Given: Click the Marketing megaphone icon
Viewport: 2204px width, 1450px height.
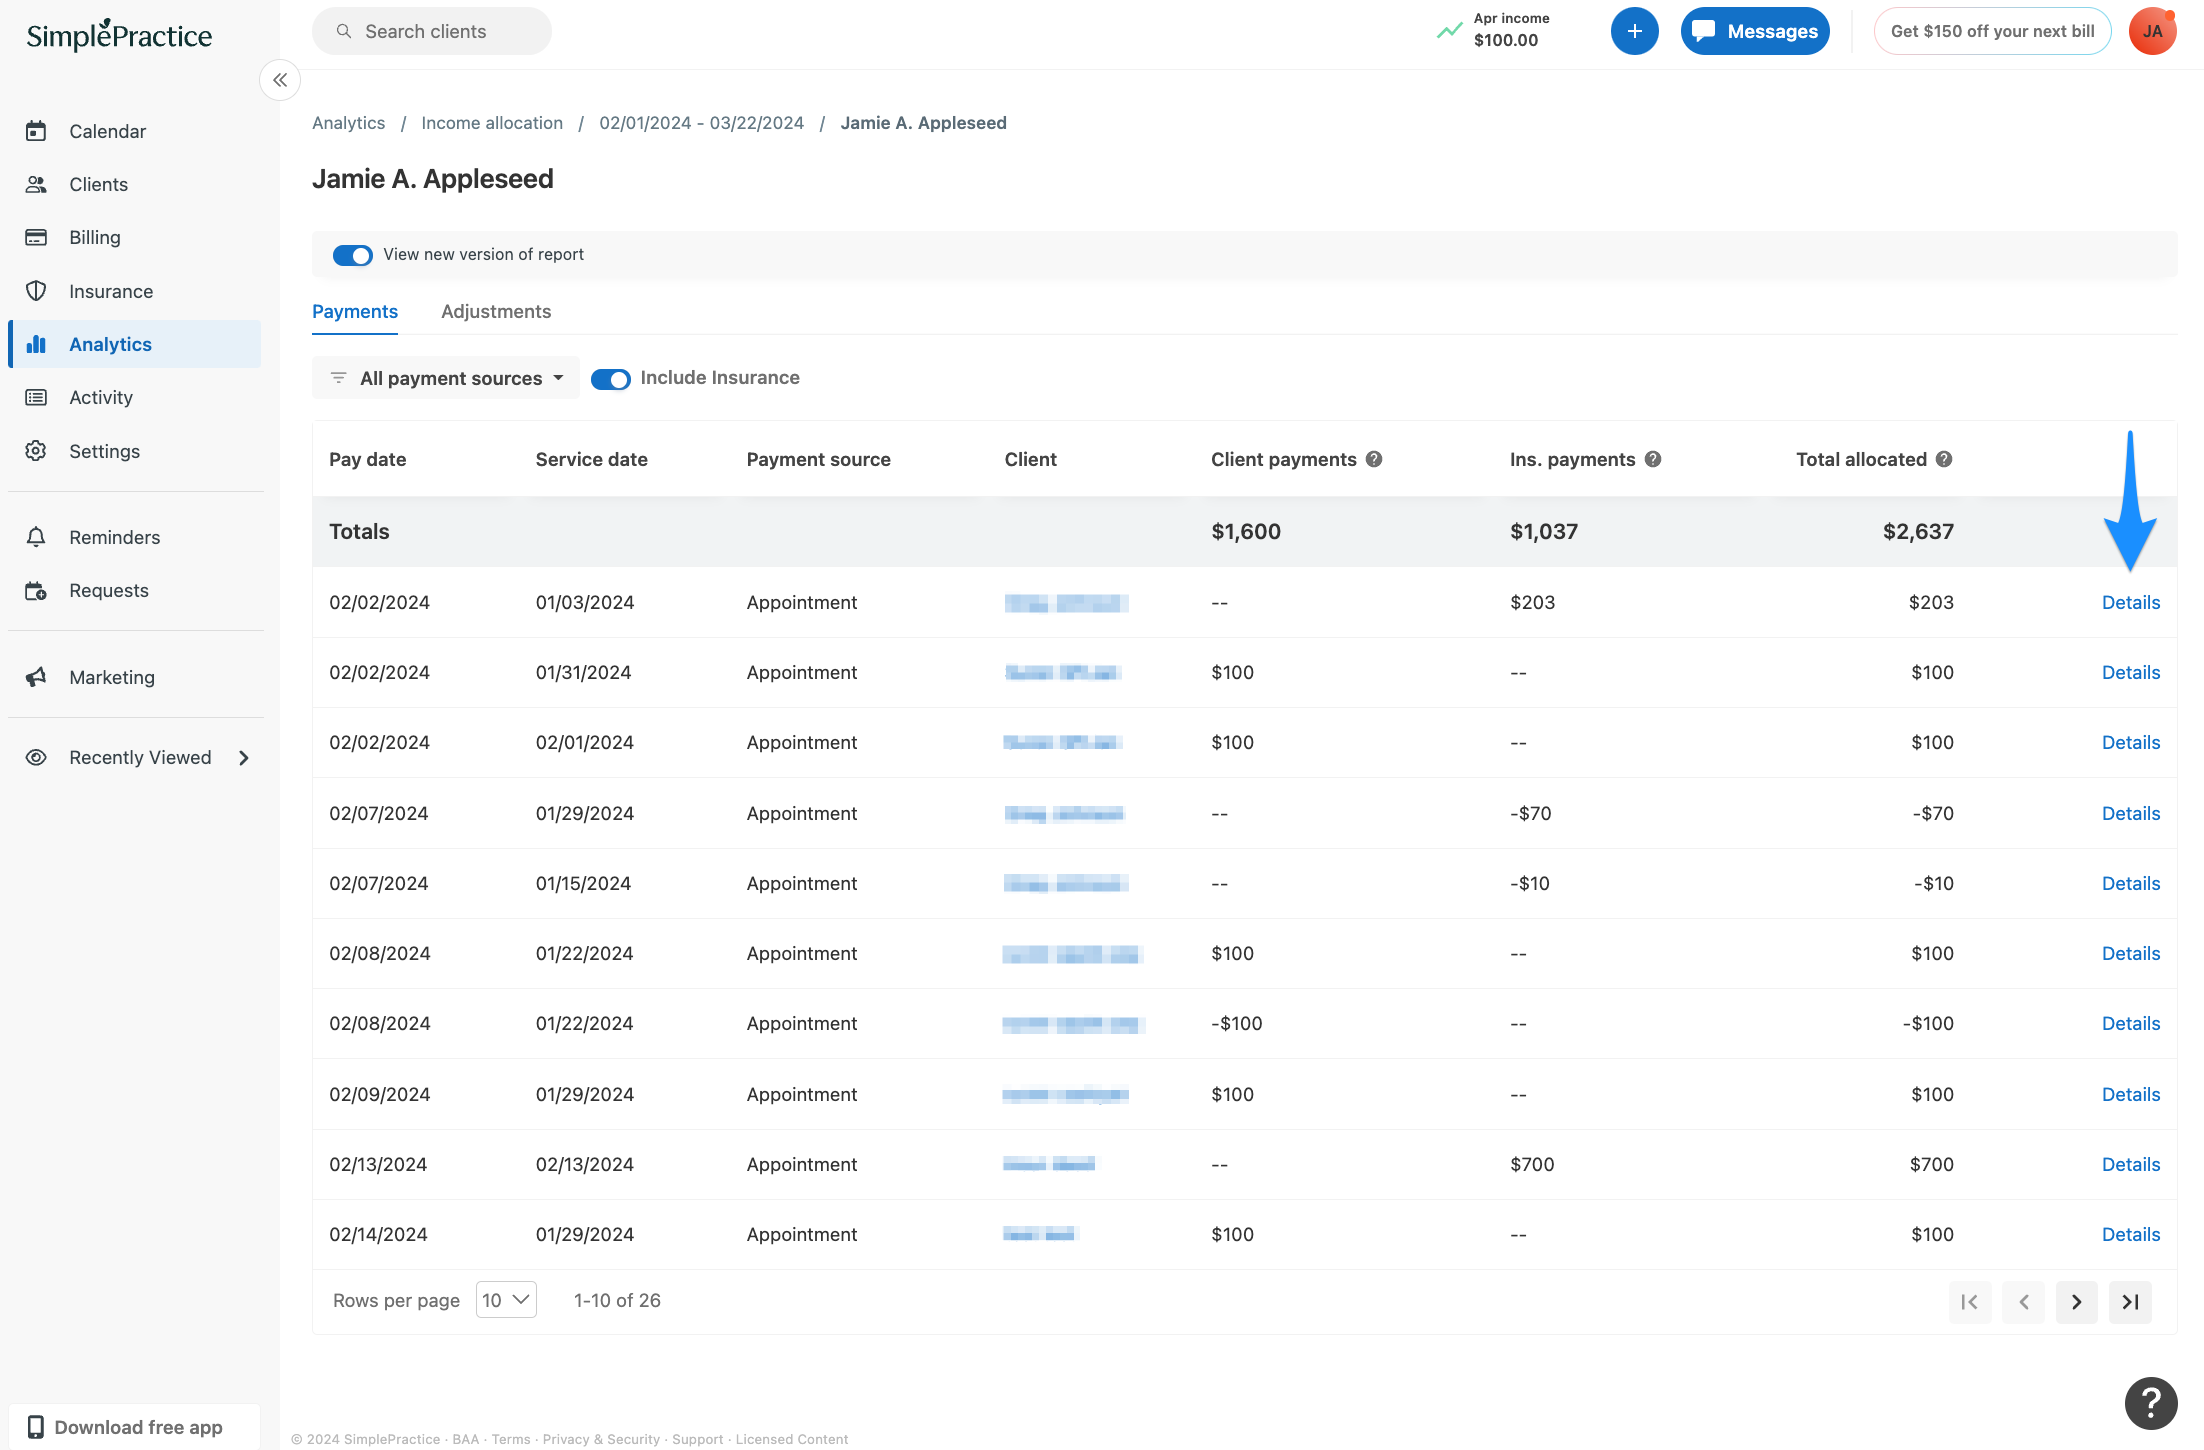Looking at the screenshot, I should 36,677.
